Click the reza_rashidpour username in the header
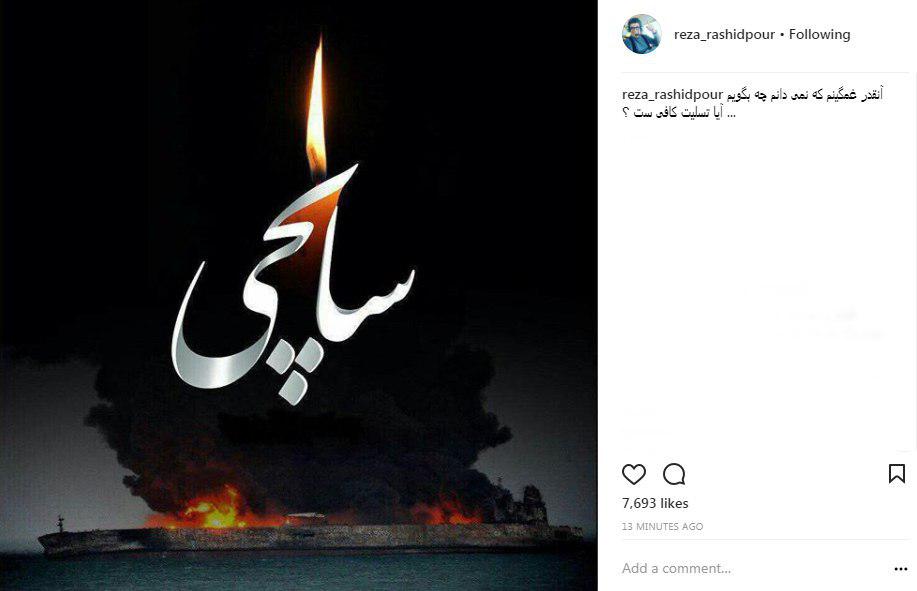917x591 pixels. click(x=724, y=34)
